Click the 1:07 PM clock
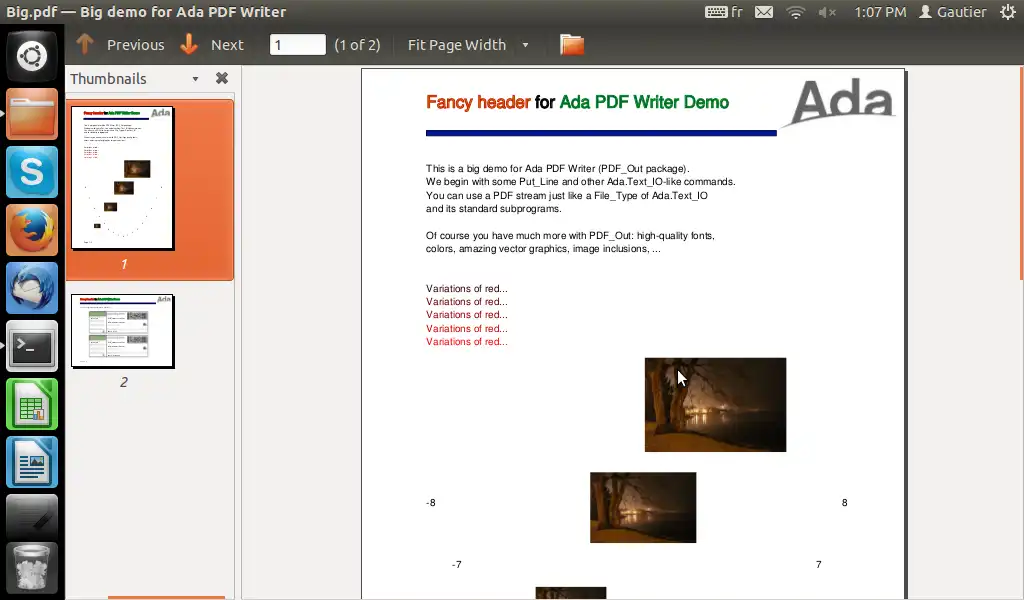The width and height of the screenshot is (1024, 600). coord(880,12)
